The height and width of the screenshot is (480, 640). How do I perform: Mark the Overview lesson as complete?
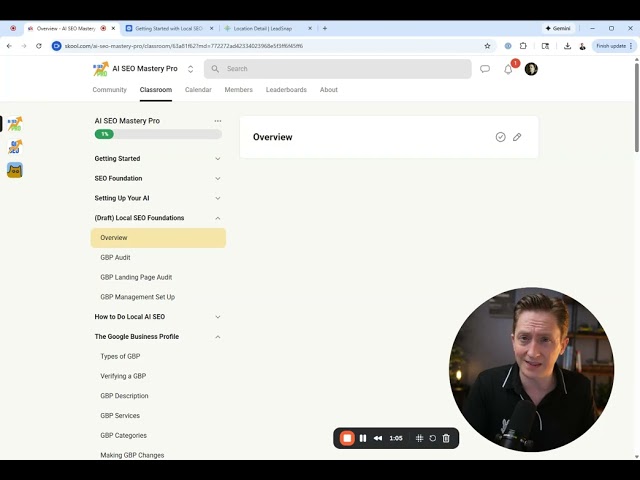click(500, 137)
